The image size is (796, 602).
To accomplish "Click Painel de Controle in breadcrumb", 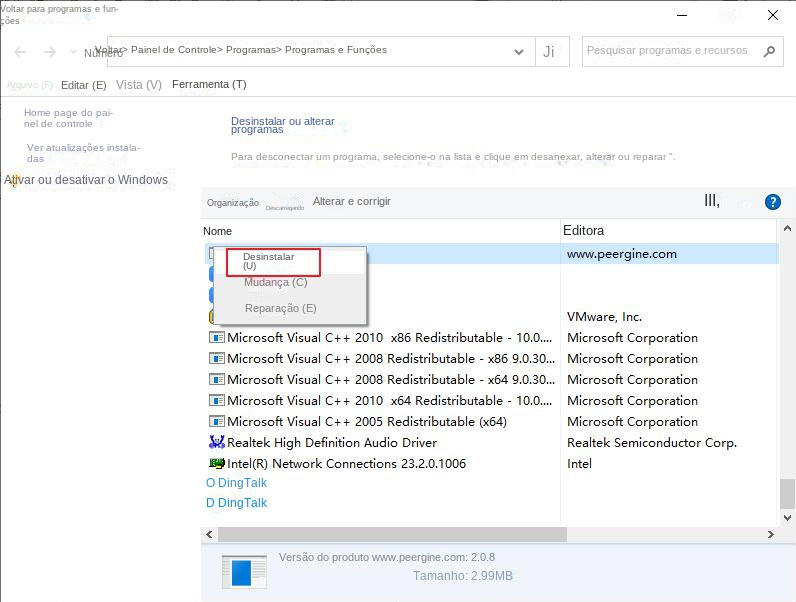I will (174, 50).
